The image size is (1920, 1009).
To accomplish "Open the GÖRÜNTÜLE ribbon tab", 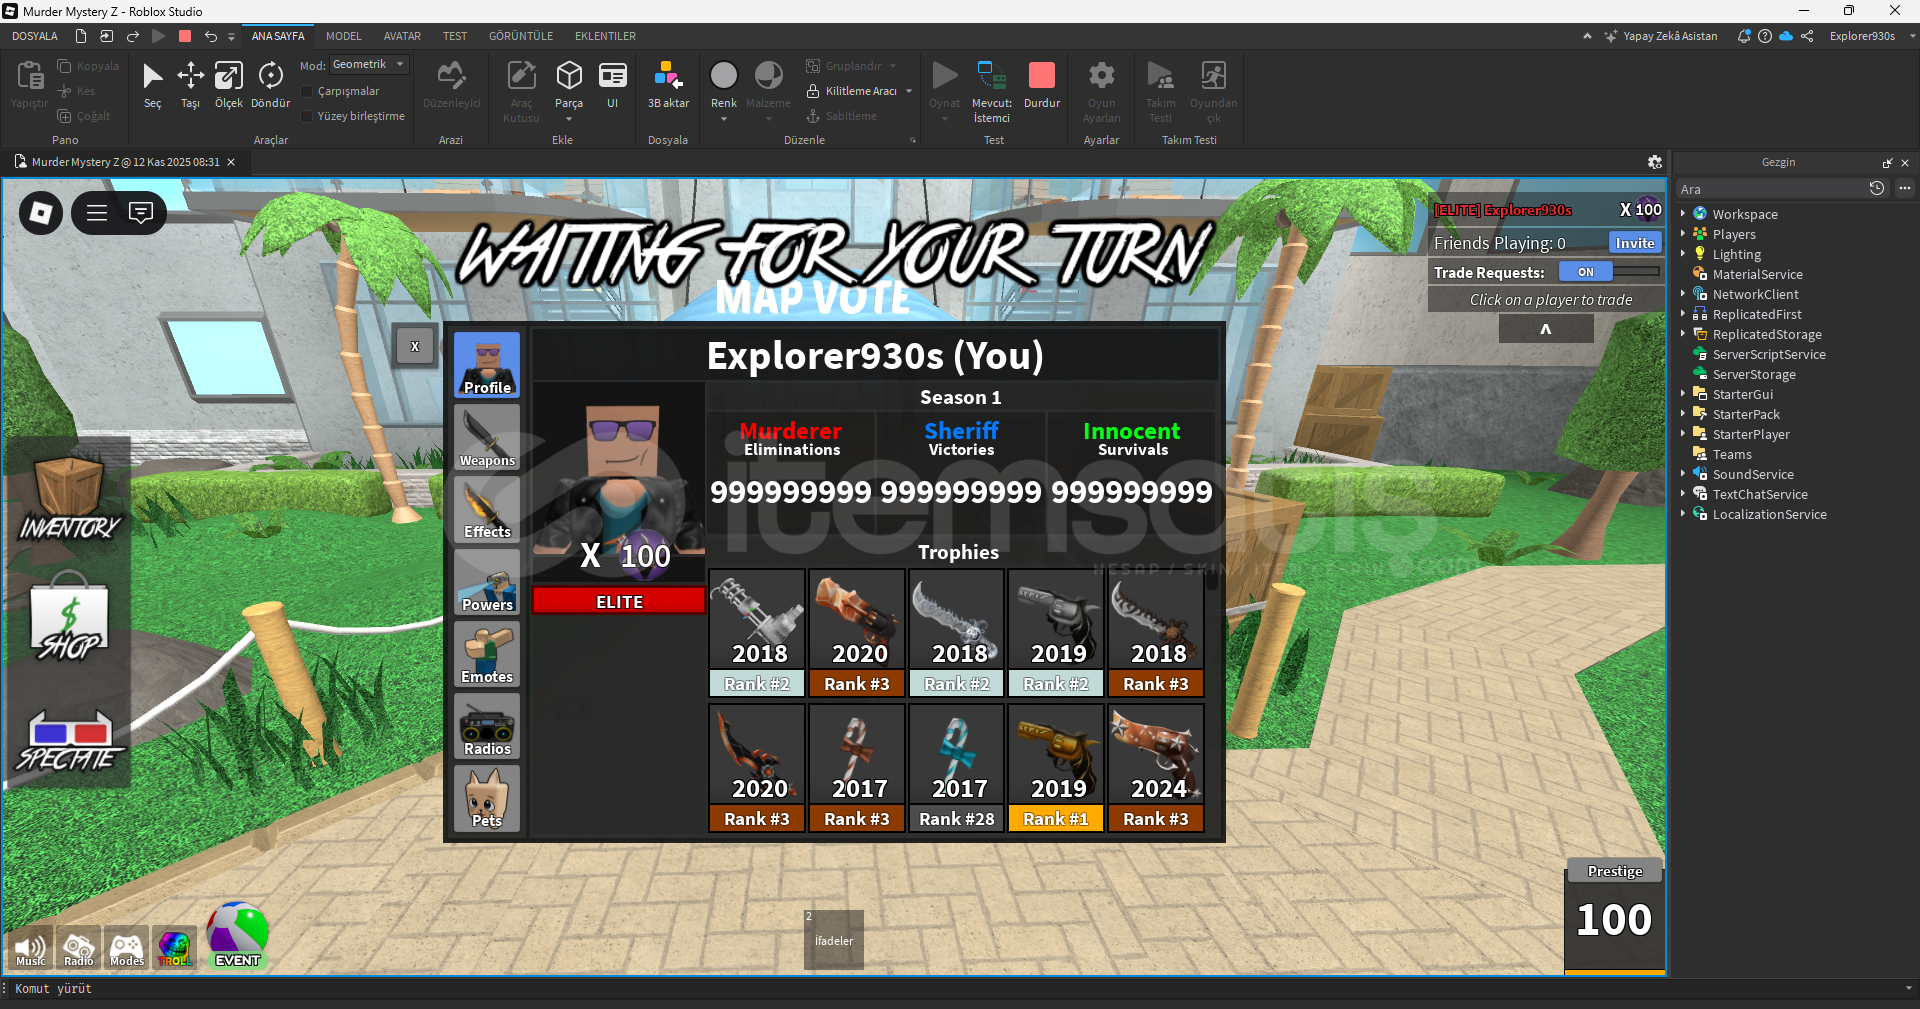I will (x=521, y=36).
